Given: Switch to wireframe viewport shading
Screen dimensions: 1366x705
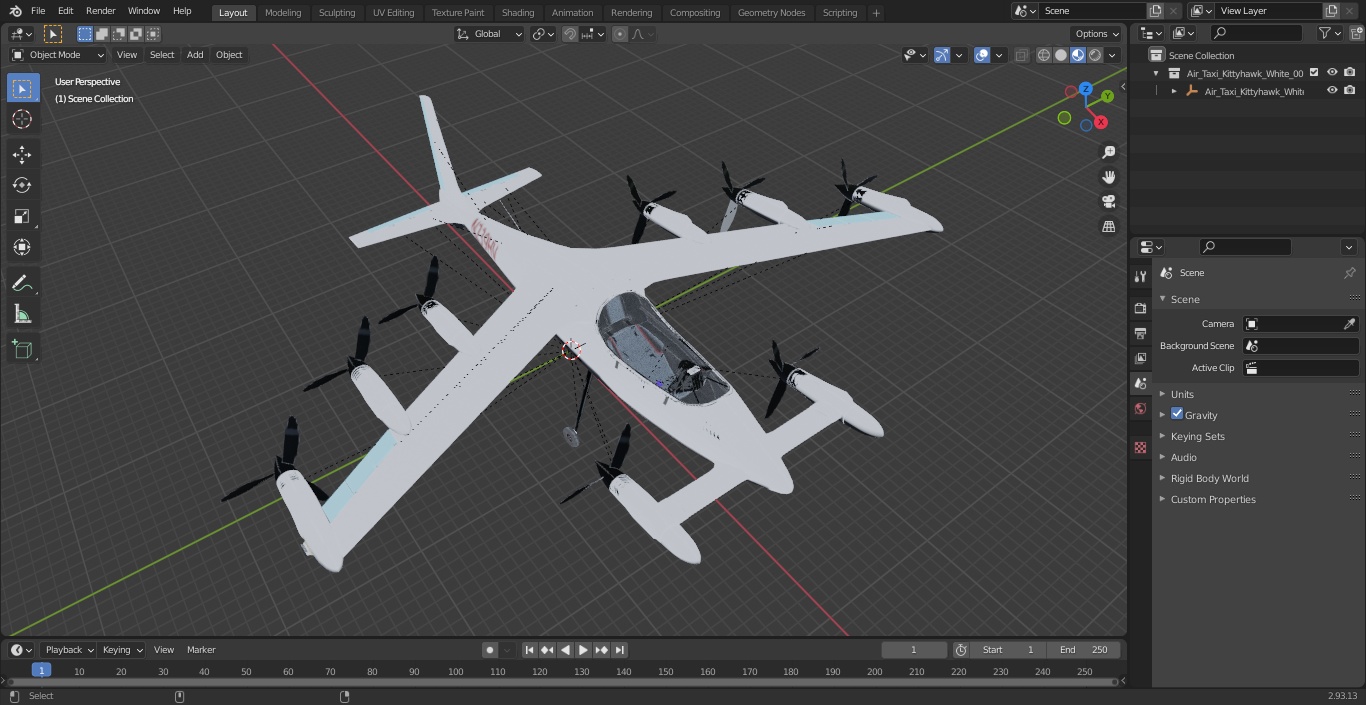Looking at the screenshot, I should (x=1044, y=55).
